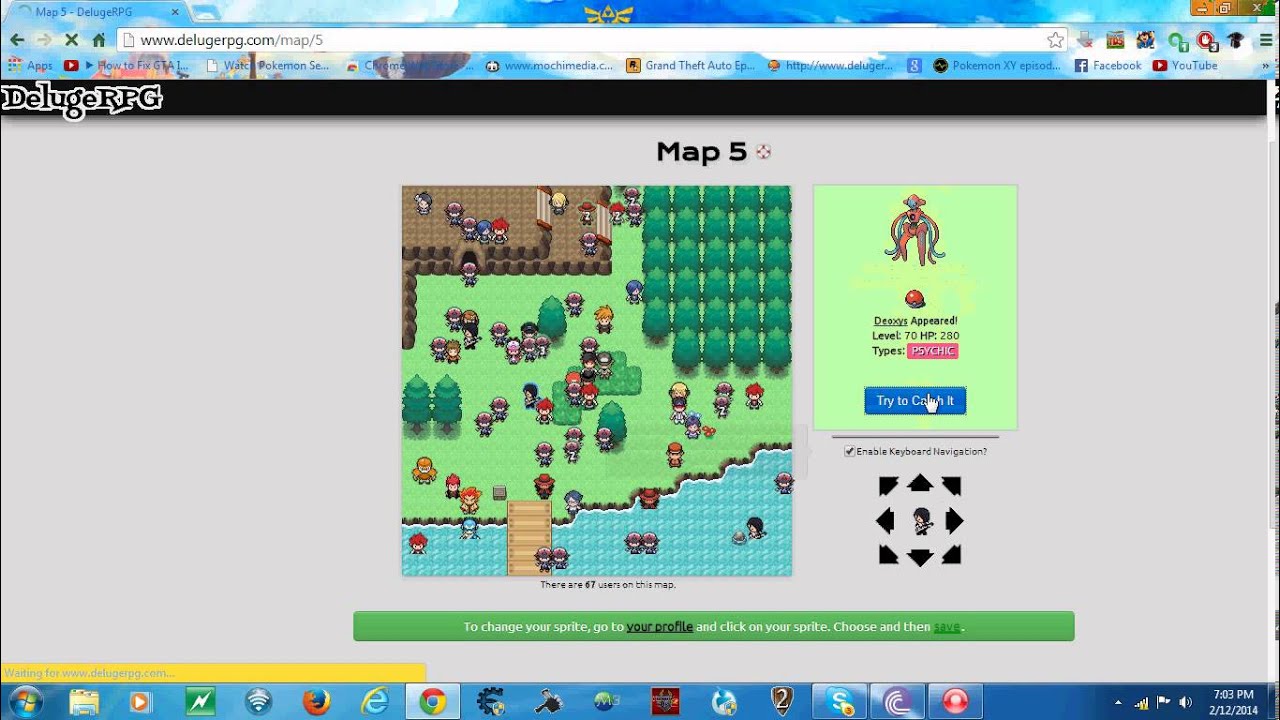Open the Facebook bookmark

(1108, 65)
